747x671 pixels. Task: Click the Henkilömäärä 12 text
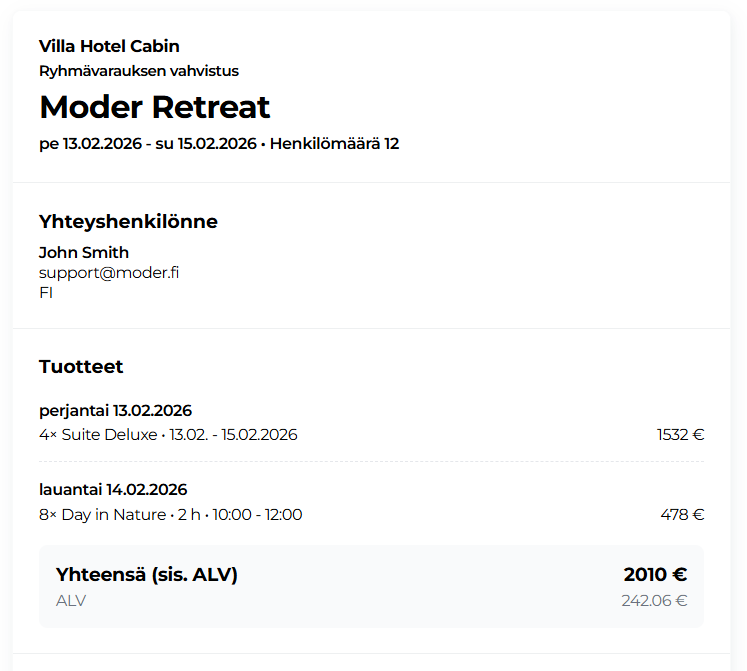point(335,143)
